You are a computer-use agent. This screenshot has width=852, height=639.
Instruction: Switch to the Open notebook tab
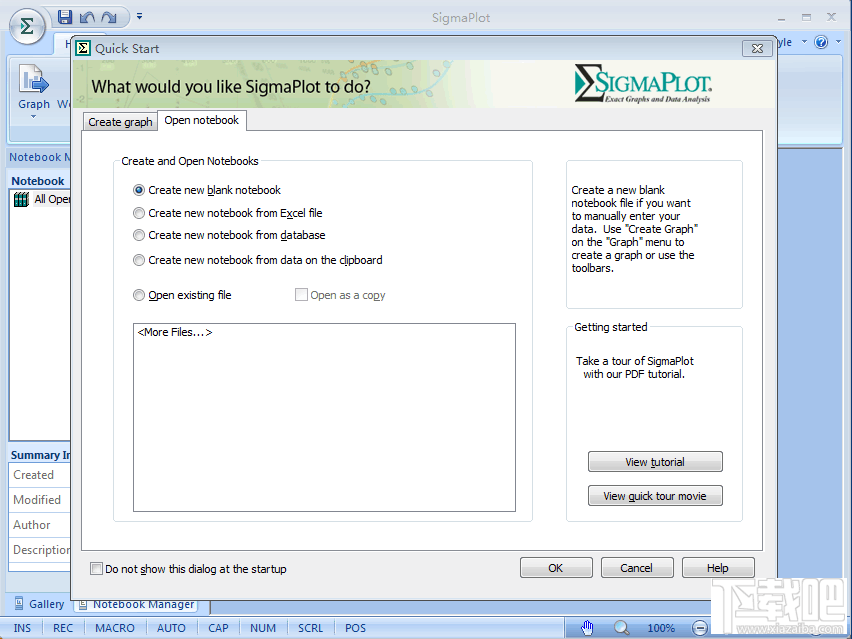click(202, 120)
